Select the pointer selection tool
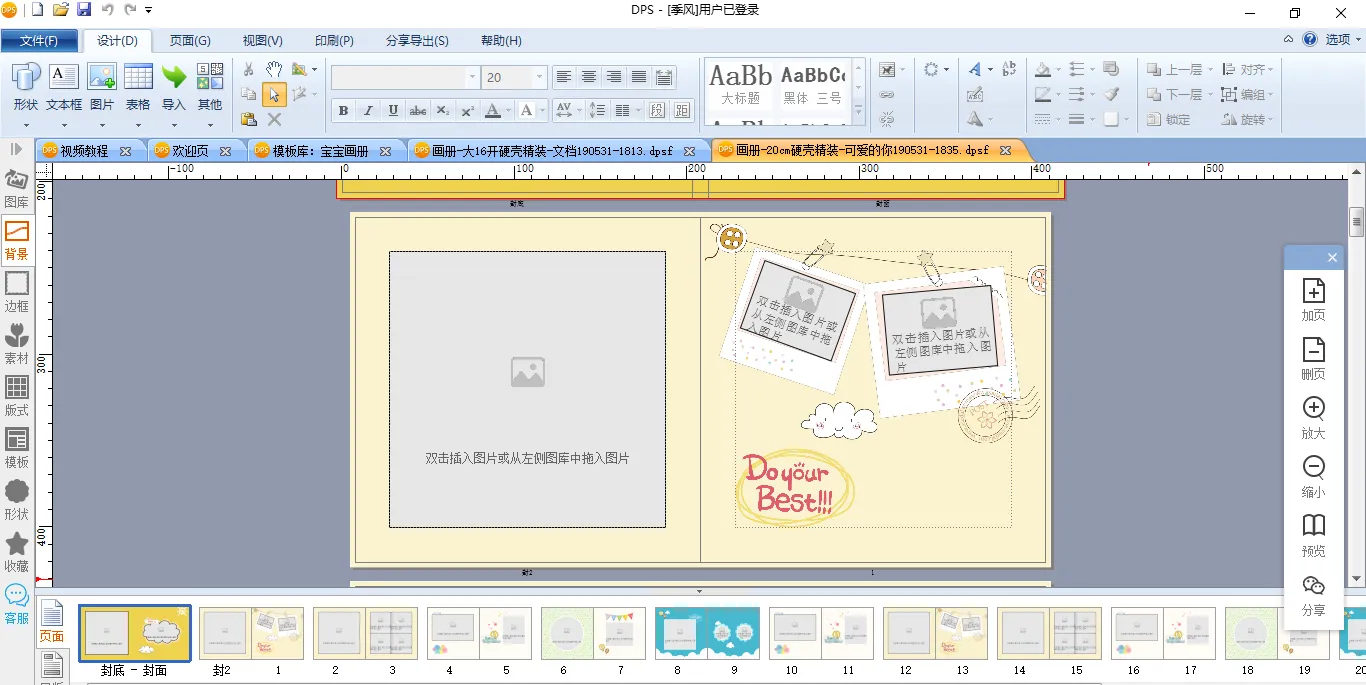 click(274, 95)
